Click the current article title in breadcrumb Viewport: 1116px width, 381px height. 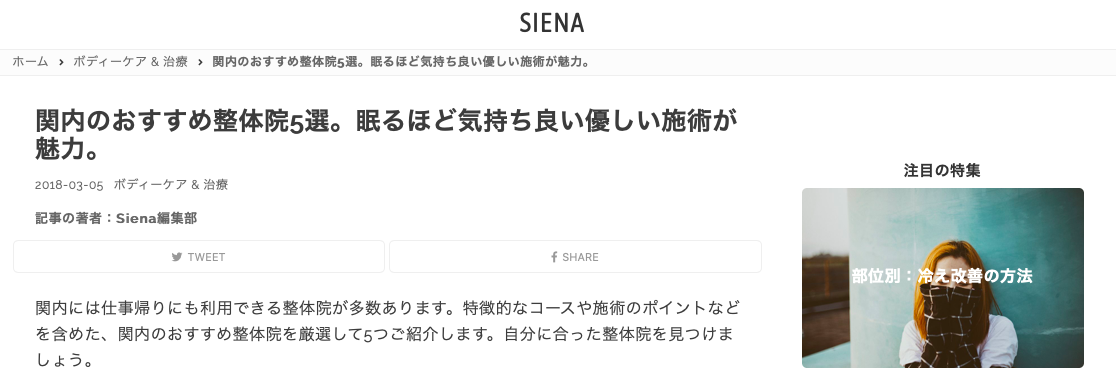402,62
